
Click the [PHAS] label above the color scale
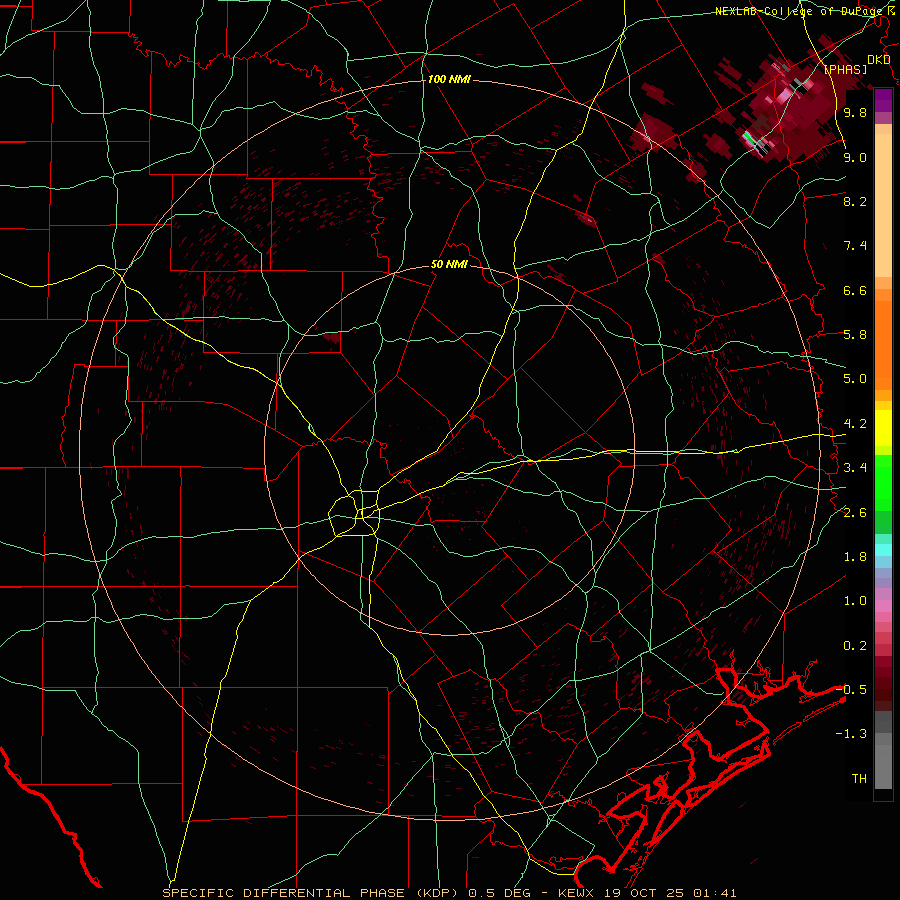point(845,69)
